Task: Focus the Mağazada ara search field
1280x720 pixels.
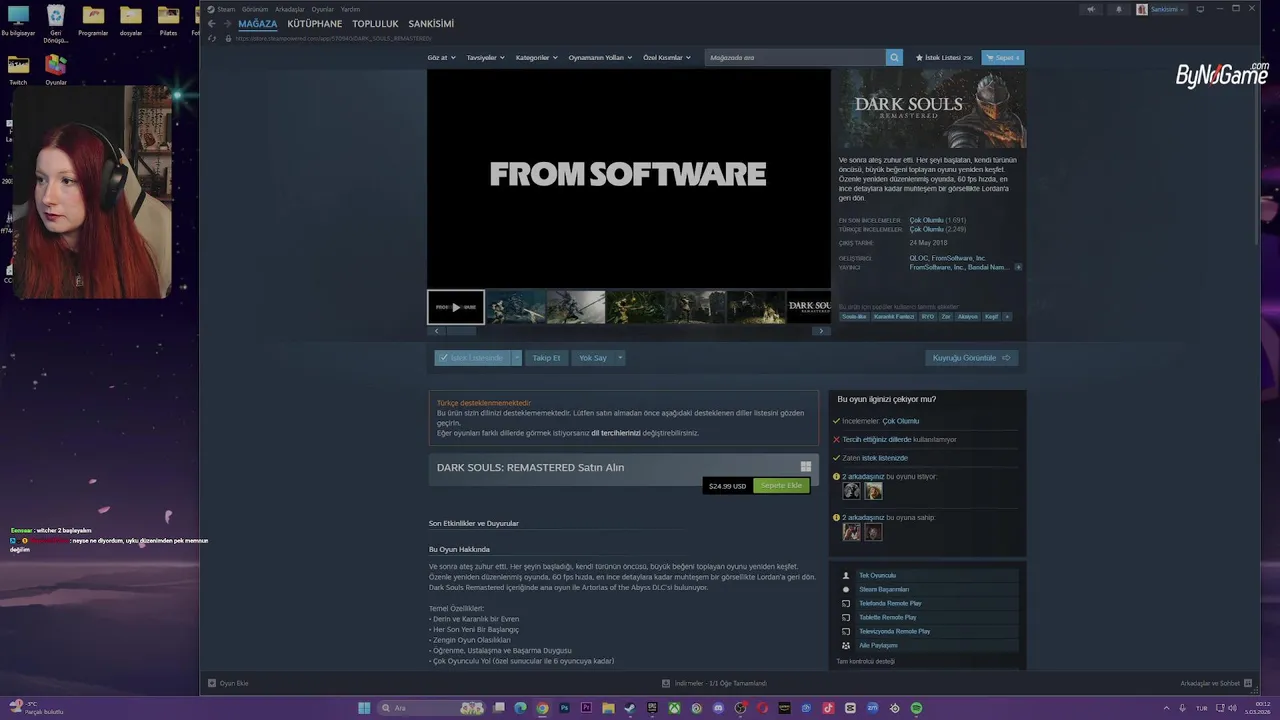Action: [796, 58]
